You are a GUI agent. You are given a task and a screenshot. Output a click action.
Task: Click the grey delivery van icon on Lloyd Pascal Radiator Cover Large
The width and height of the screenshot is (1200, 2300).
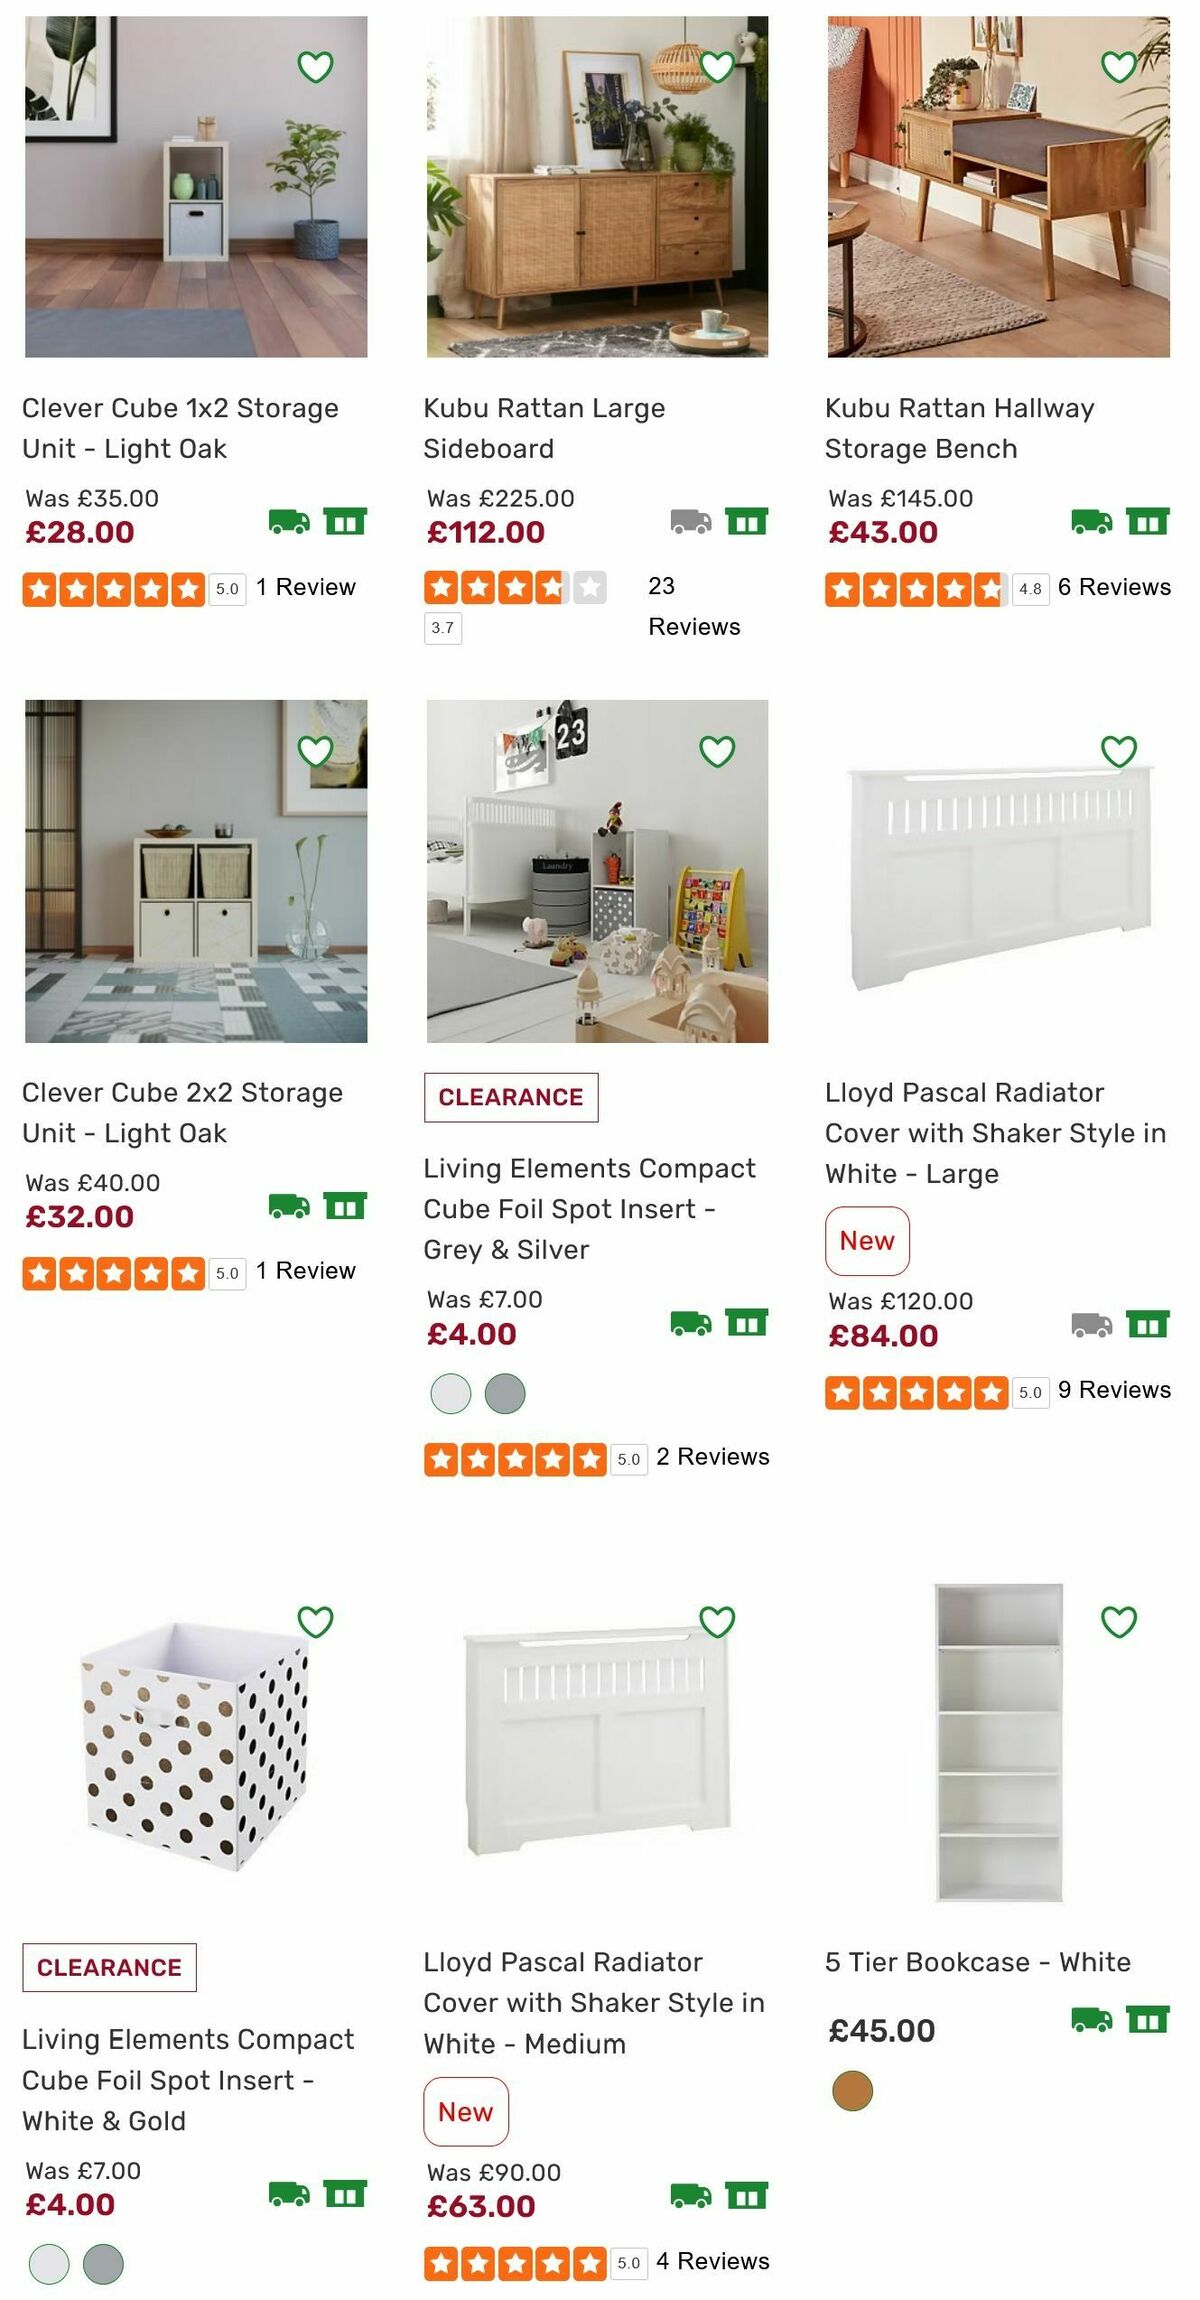point(1089,1324)
